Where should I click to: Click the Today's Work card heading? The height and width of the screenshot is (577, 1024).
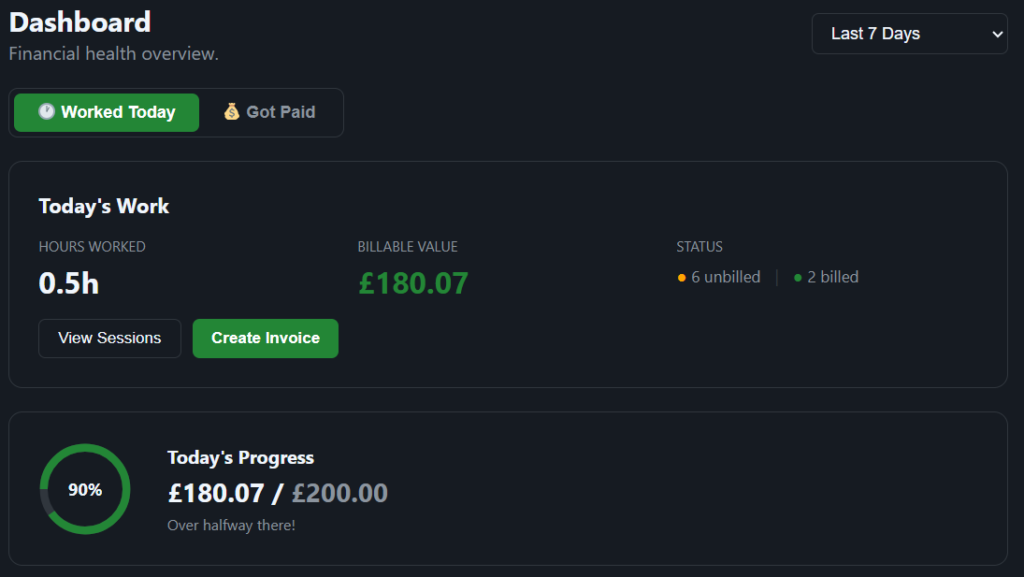pos(104,207)
